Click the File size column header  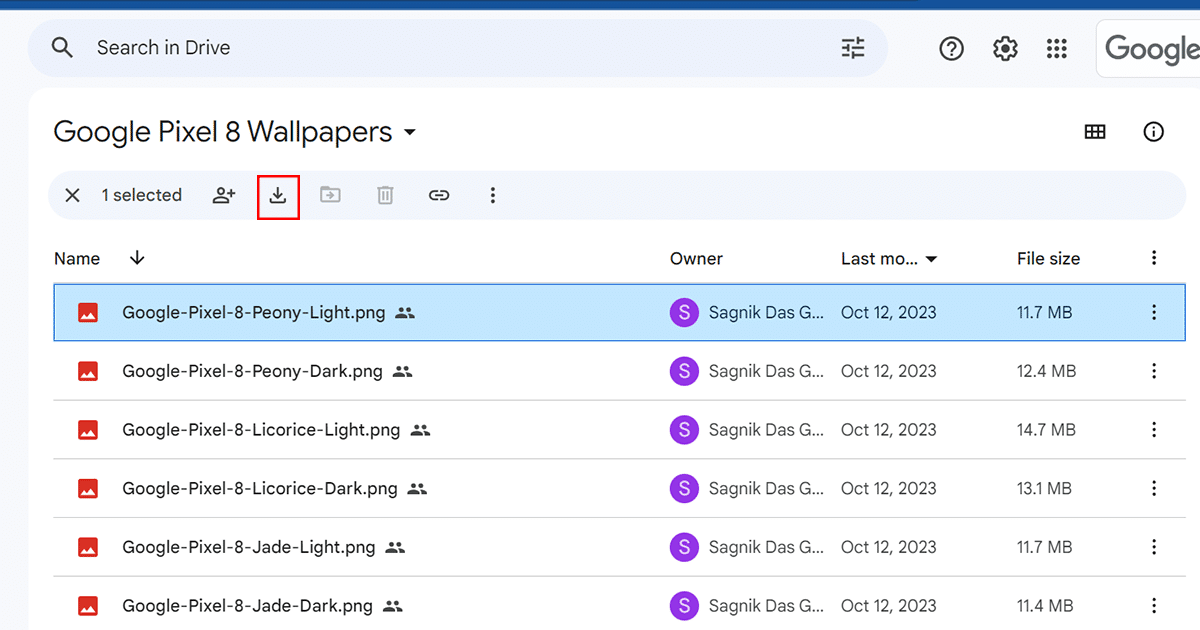pos(1048,258)
